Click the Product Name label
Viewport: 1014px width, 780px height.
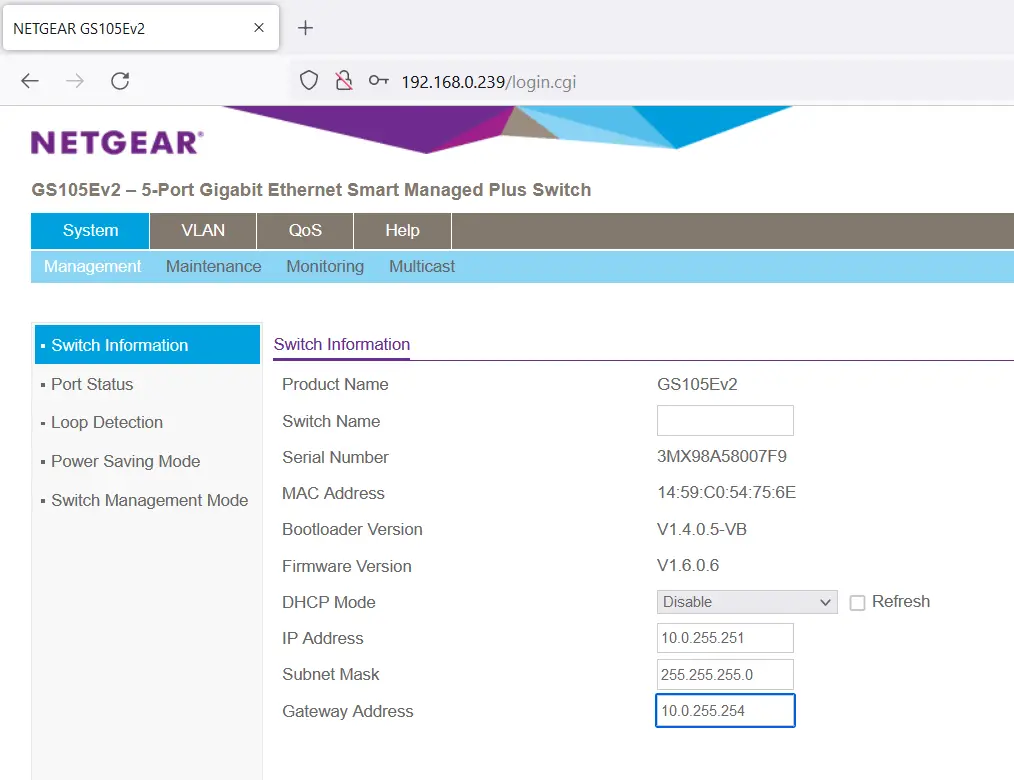(335, 384)
